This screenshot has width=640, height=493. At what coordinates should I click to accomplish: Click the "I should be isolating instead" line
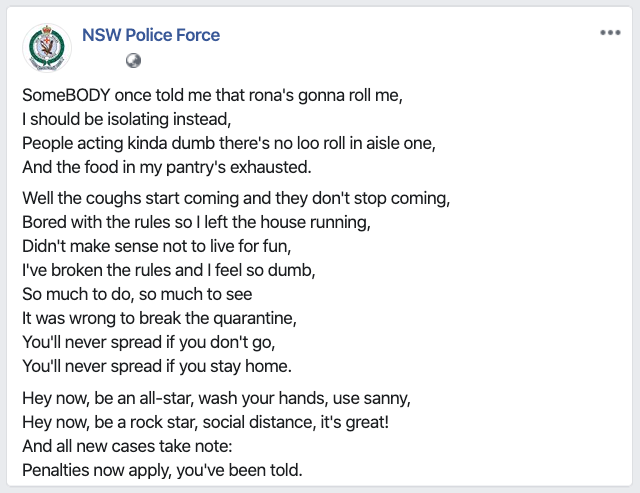127,119
